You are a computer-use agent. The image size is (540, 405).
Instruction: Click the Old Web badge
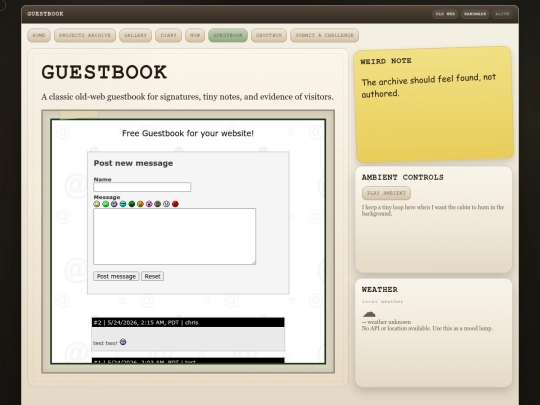pos(445,14)
